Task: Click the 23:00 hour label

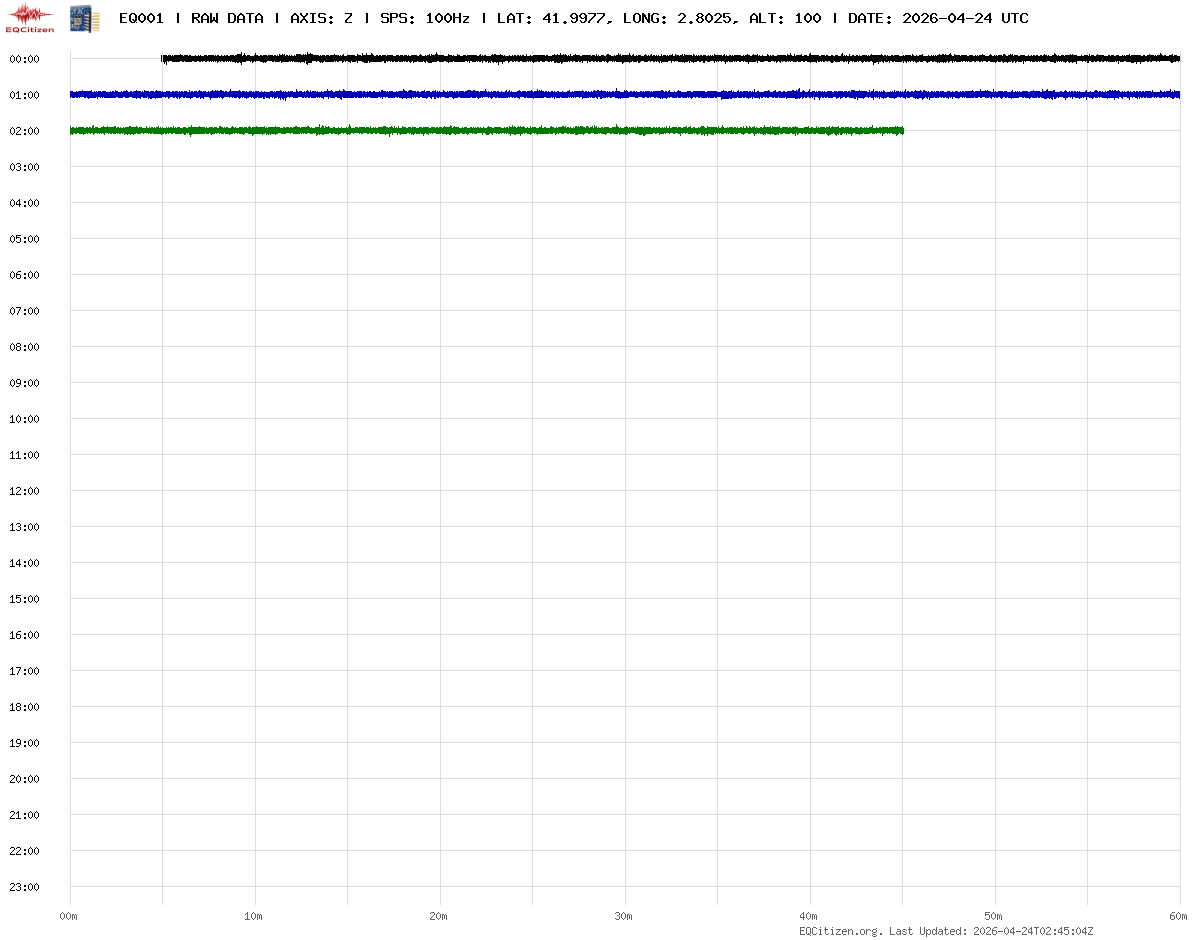Action: 24,887
